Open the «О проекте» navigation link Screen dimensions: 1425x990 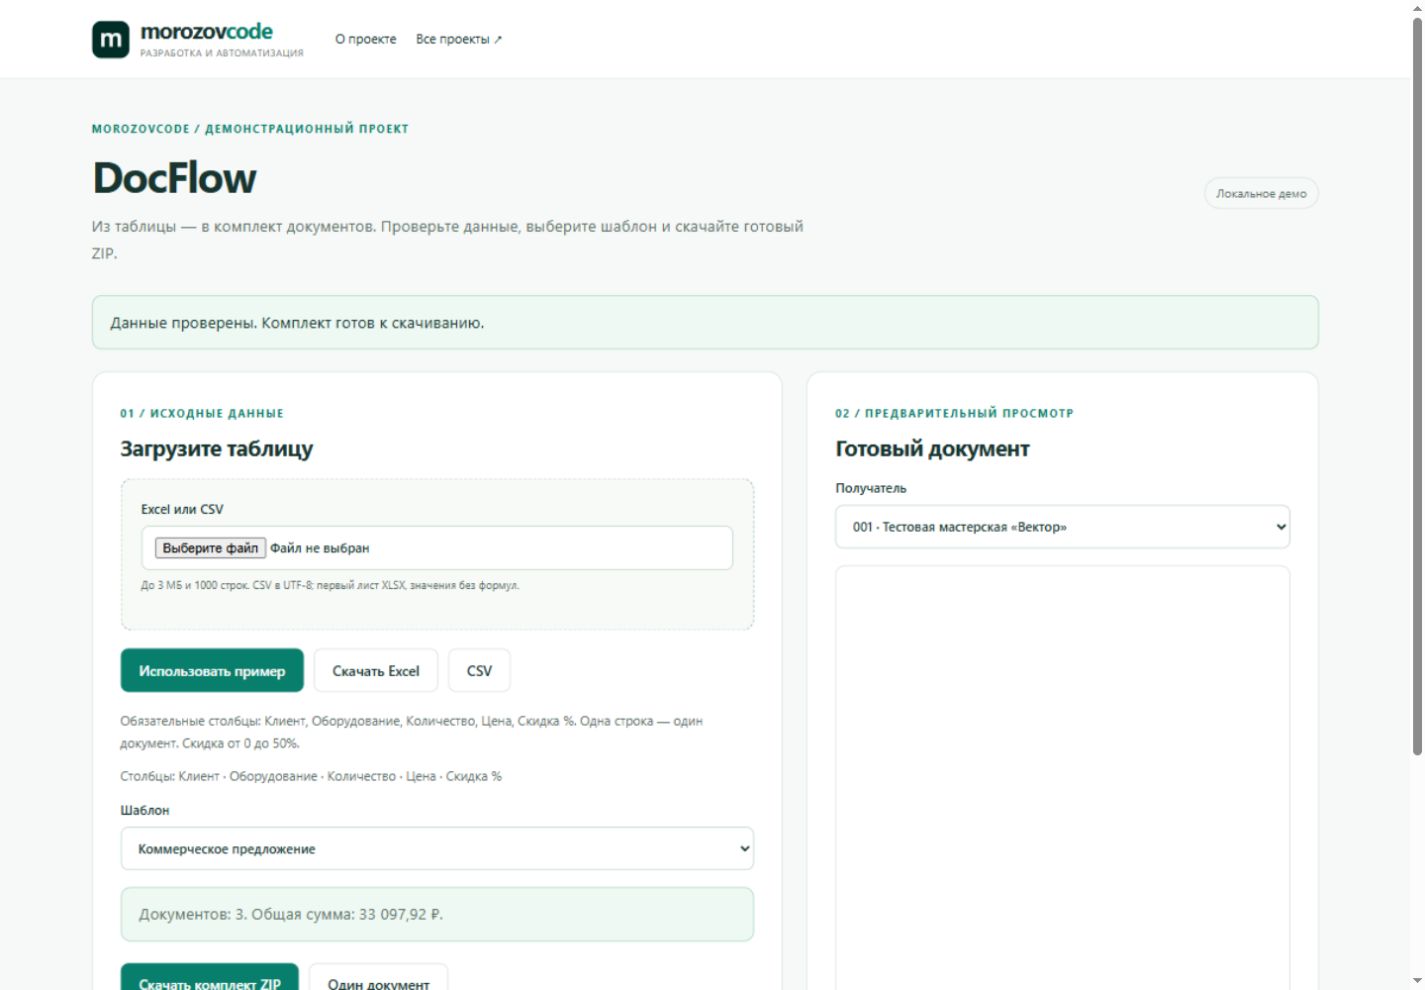(365, 39)
